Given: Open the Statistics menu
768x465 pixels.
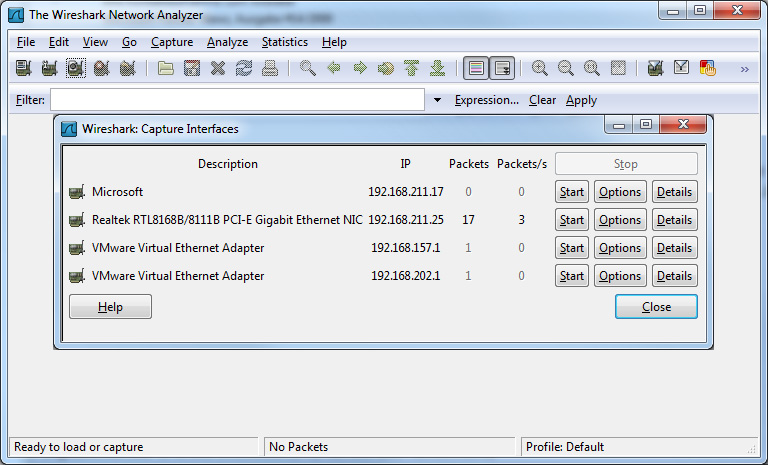Looking at the screenshot, I should [285, 42].
